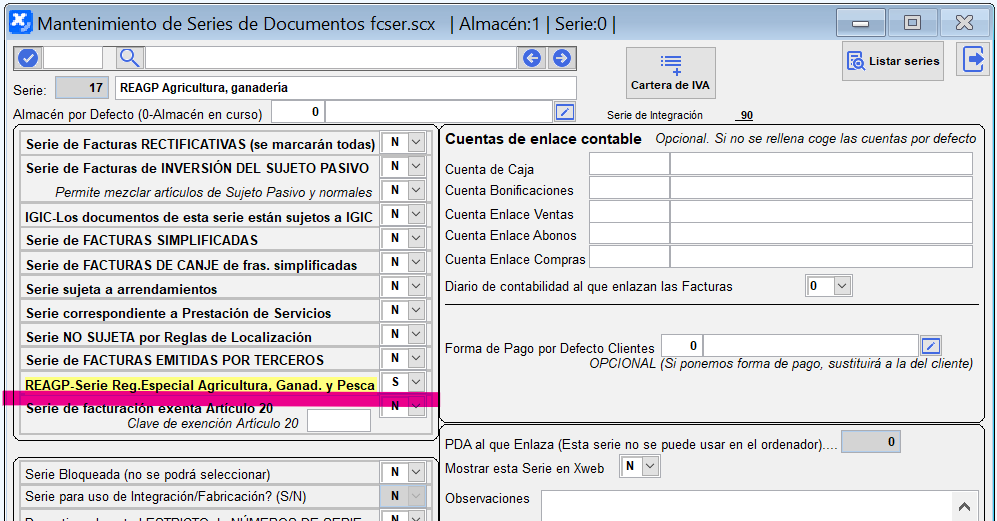Click the magnifying glass search icon
Screen dimensions: 997x521
coord(130,58)
